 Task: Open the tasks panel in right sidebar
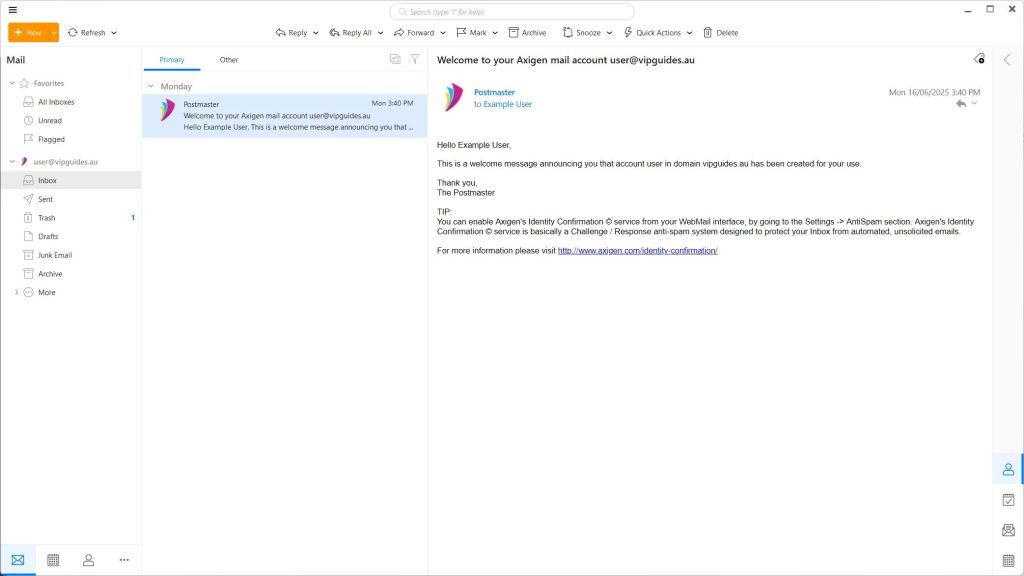pos(1008,499)
